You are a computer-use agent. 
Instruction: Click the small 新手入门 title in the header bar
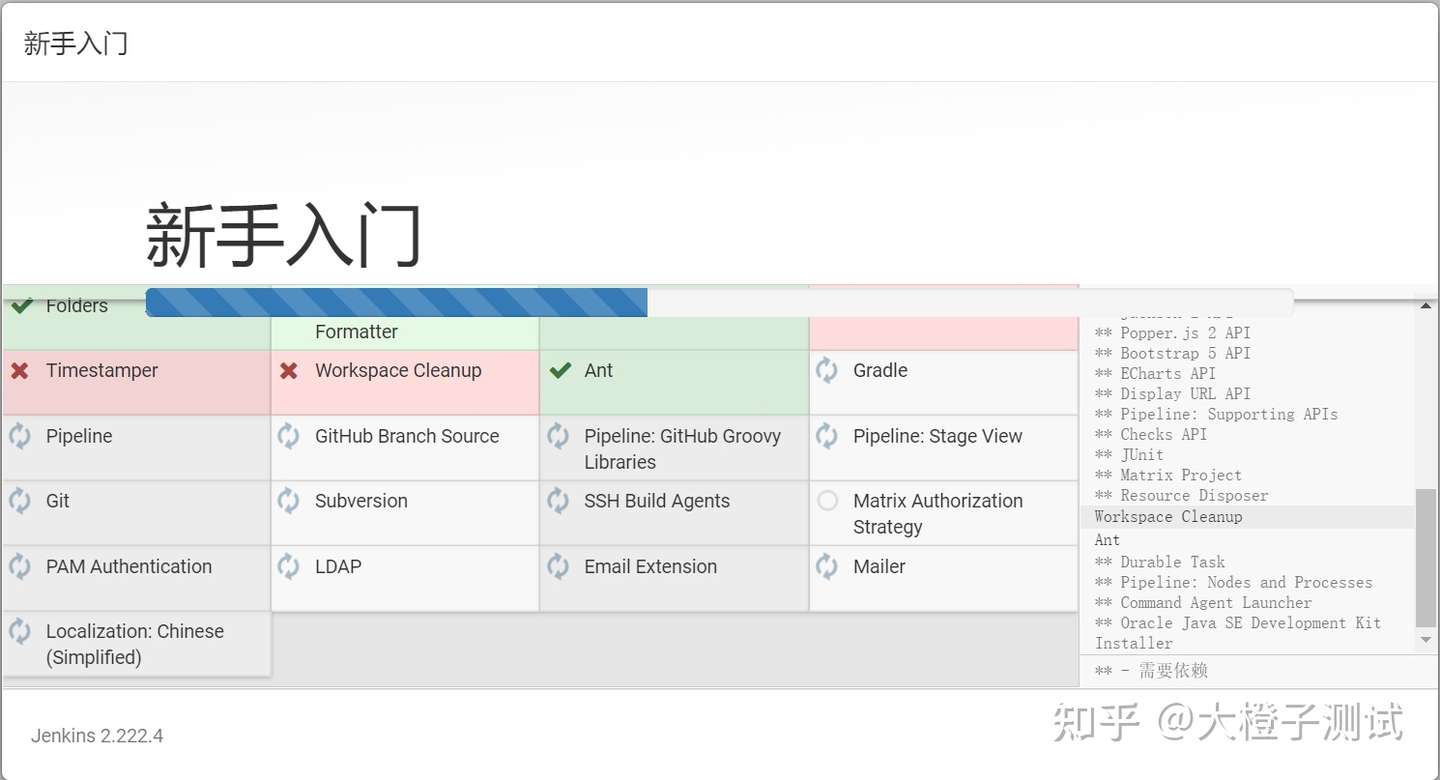(x=76, y=43)
